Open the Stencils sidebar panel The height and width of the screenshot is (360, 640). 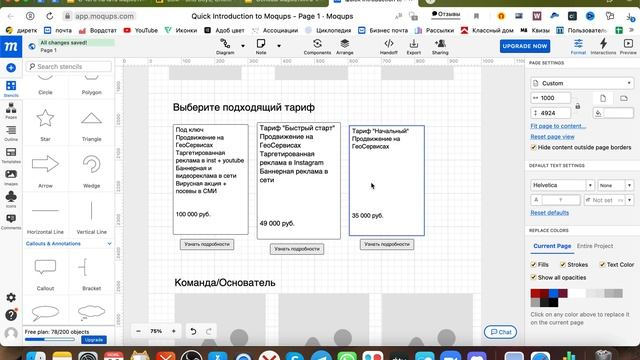tap(11, 89)
